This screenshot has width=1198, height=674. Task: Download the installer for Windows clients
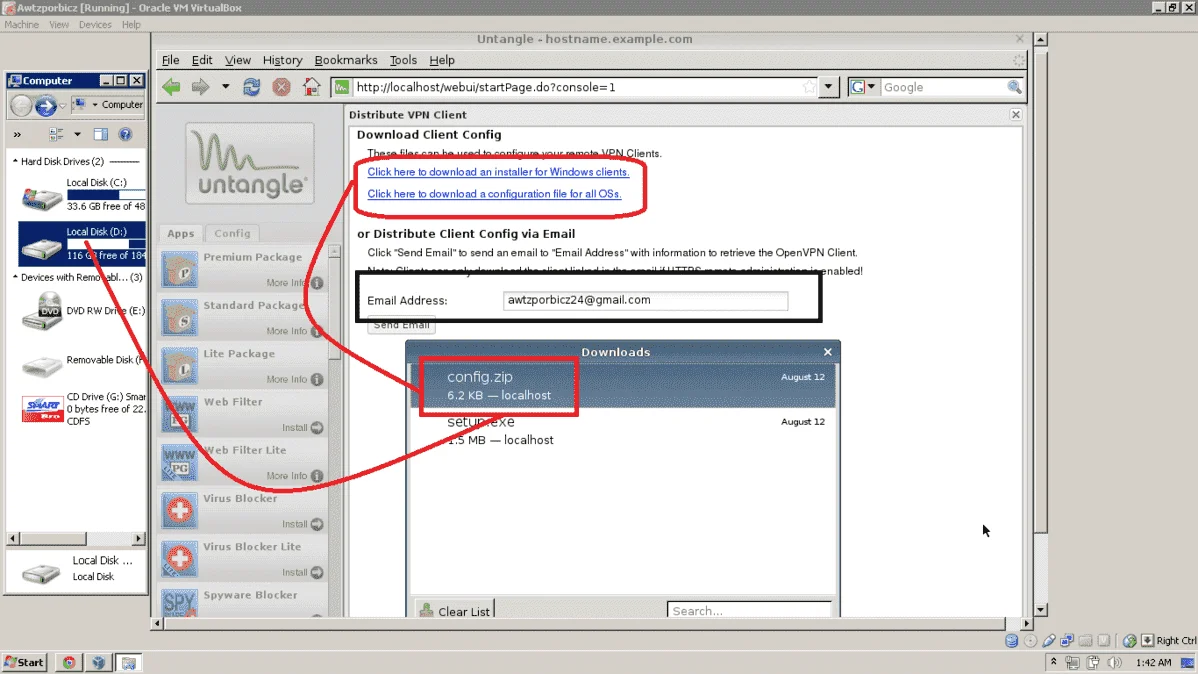coord(498,172)
